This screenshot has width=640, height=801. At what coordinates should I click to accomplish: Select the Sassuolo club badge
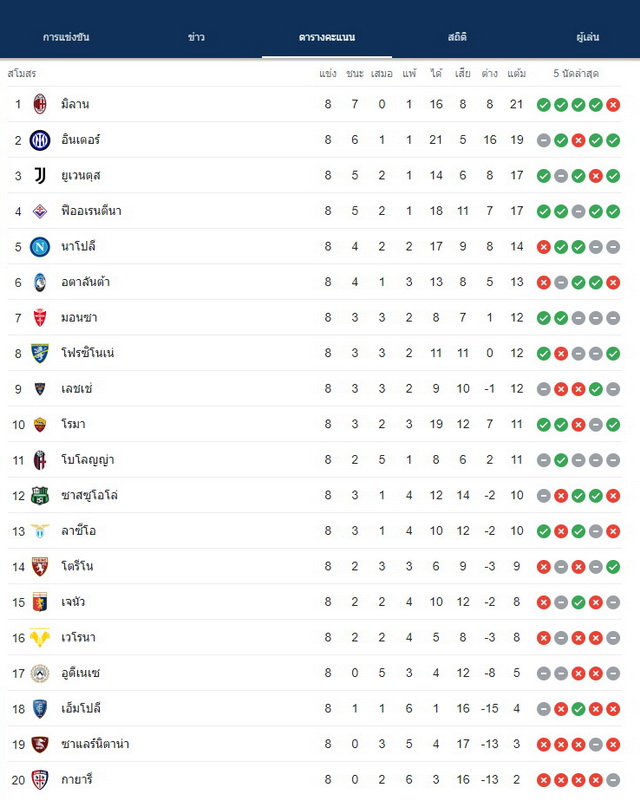pos(40,496)
